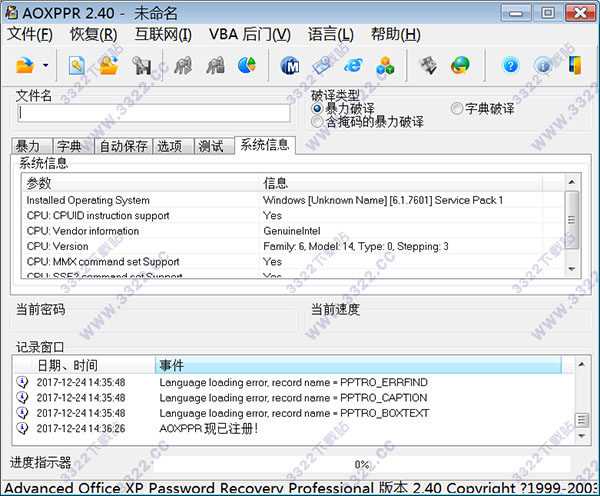Maximize the AOXPPR window

tap(548, 13)
